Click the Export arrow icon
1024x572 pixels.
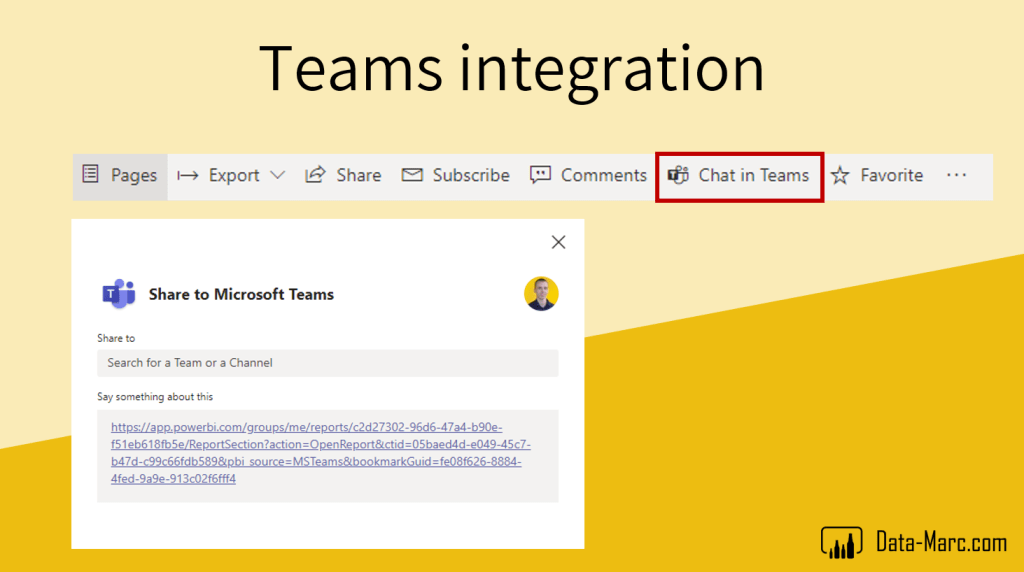[x=188, y=175]
